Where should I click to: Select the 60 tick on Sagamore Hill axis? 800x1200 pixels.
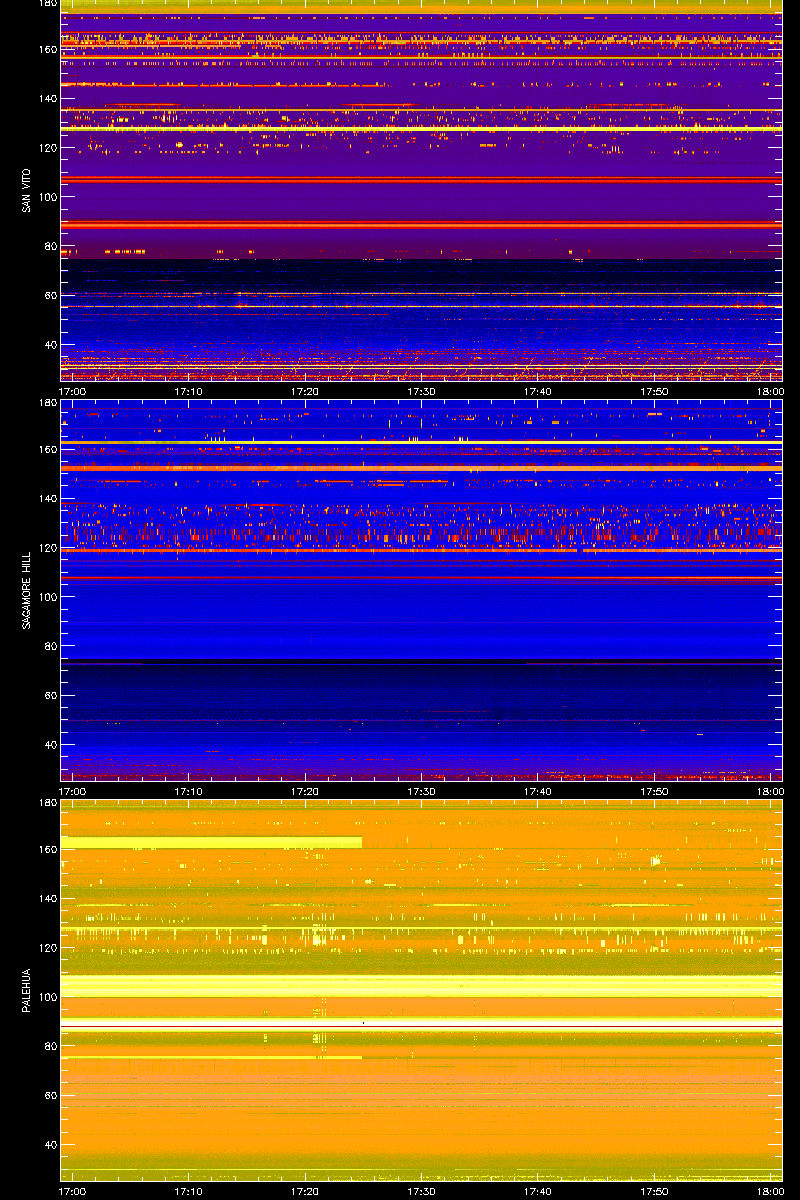(x=49, y=695)
